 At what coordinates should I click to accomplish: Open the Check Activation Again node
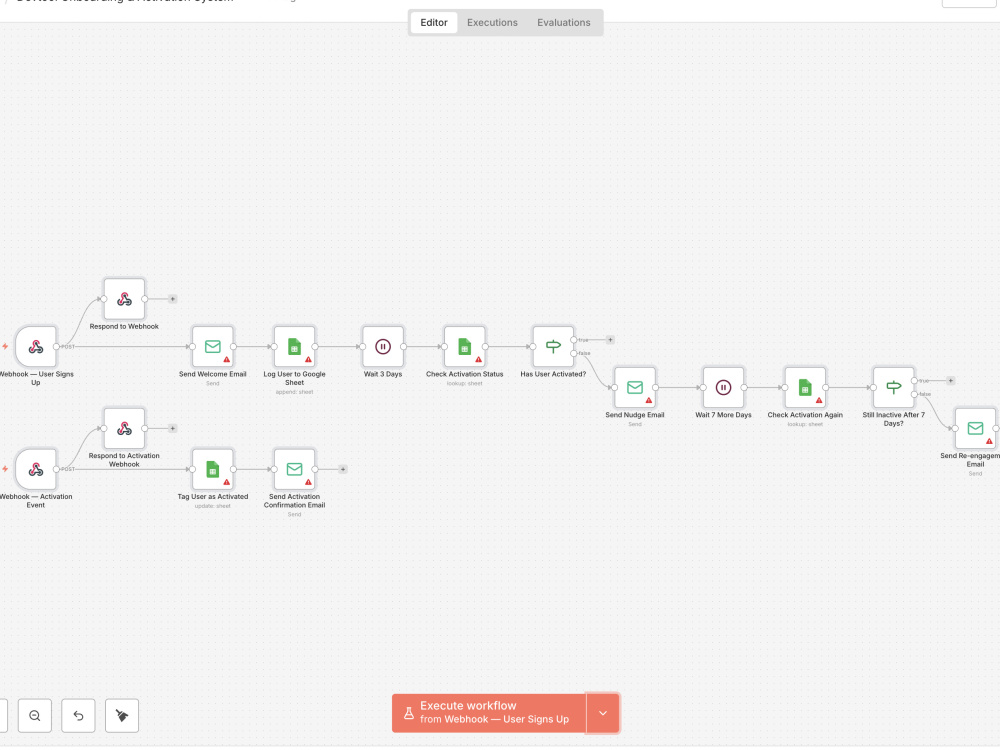tap(805, 387)
